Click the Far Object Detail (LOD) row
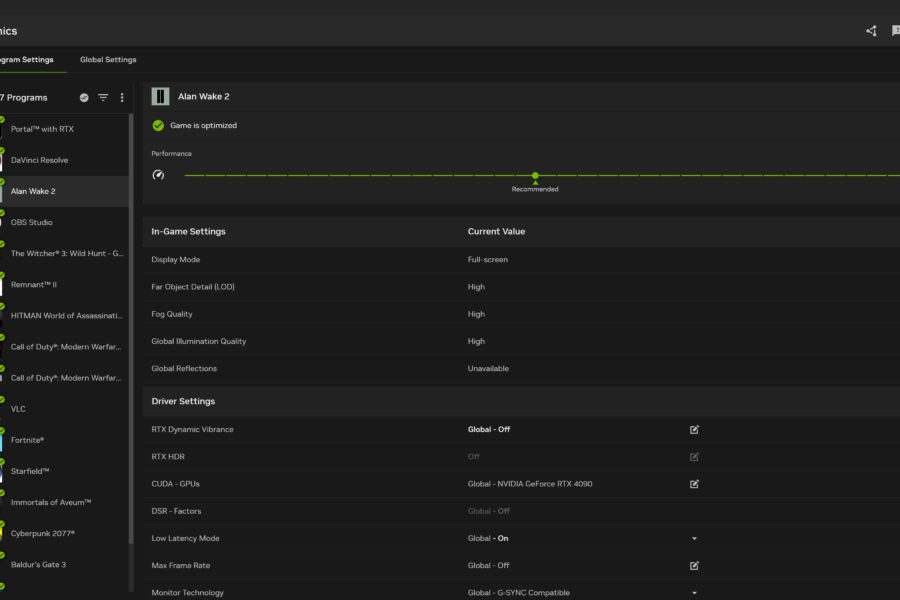 (521, 287)
